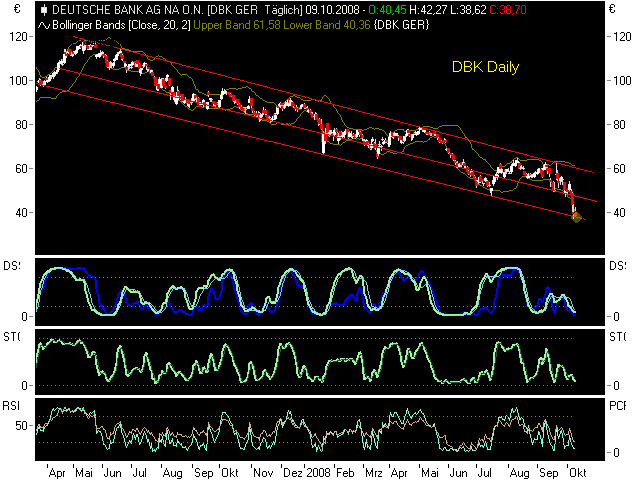The image size is (640, 480).
Task: Select the orange diamond last-price marker
Action: [x=576, y=218]
